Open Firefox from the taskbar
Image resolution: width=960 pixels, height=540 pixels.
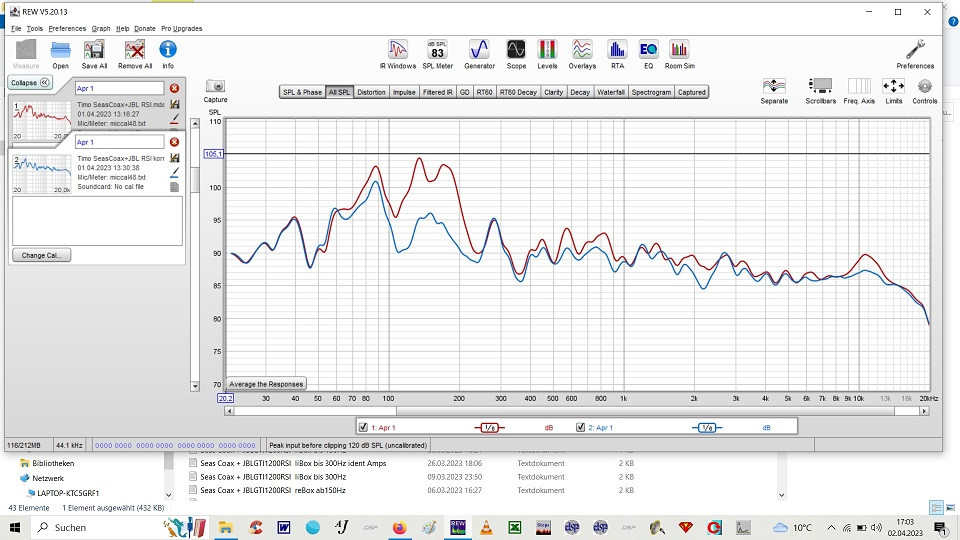coord(399,527)
